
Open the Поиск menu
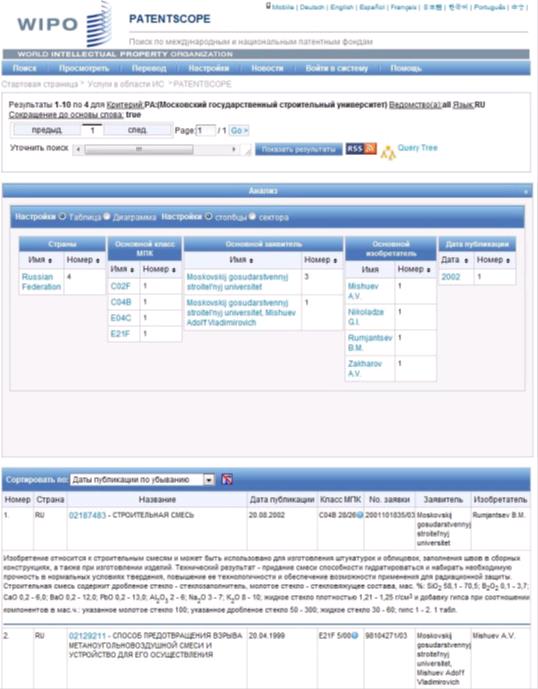point(25,68)
